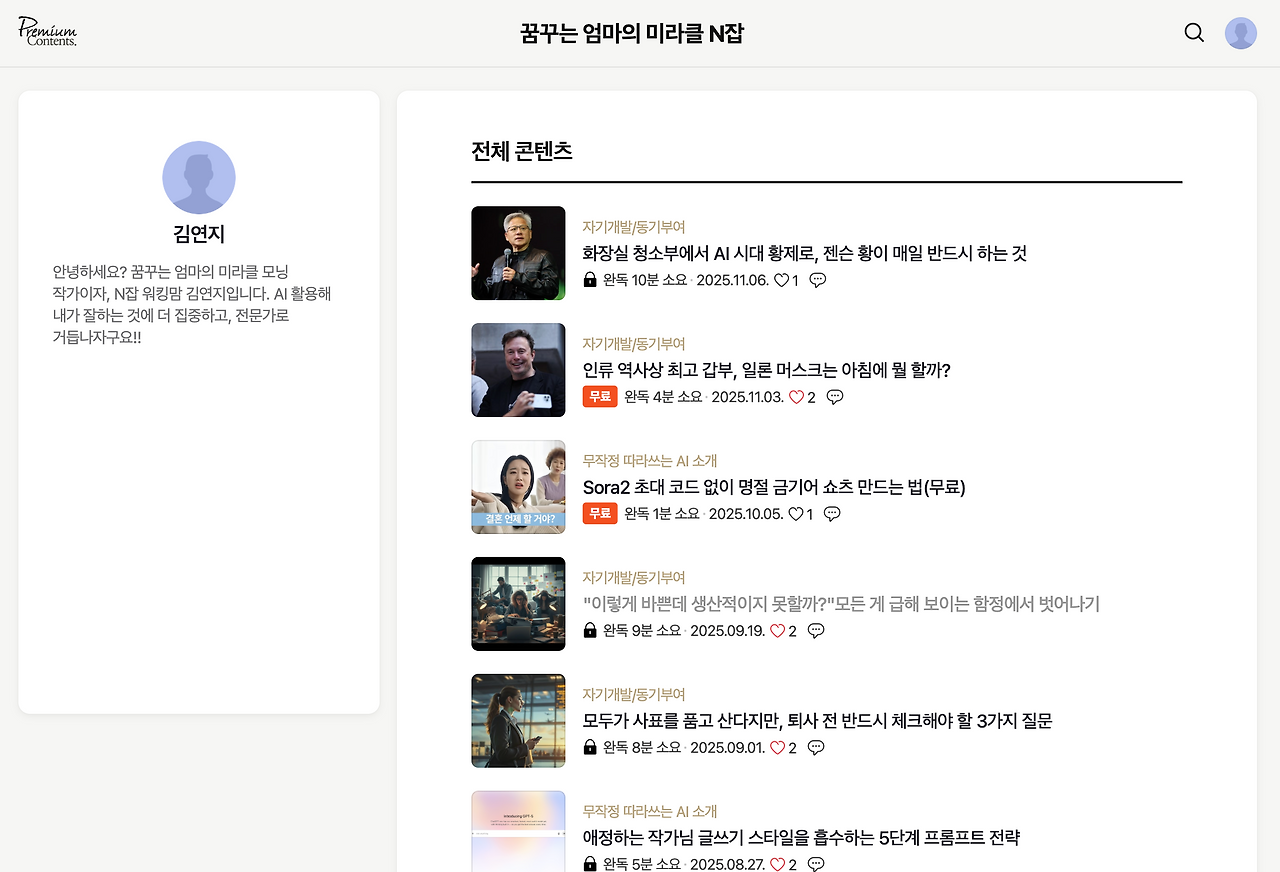This screenshot has width=1280, height=872.
Task: Open comments on the 젠슨 황 article
Action: click(818, 280)
